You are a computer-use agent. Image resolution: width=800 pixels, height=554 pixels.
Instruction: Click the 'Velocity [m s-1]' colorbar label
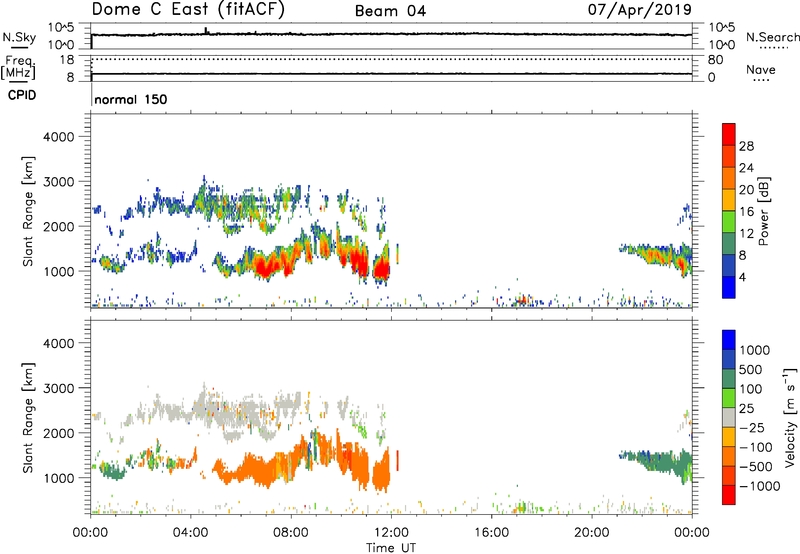pos(790,417)
